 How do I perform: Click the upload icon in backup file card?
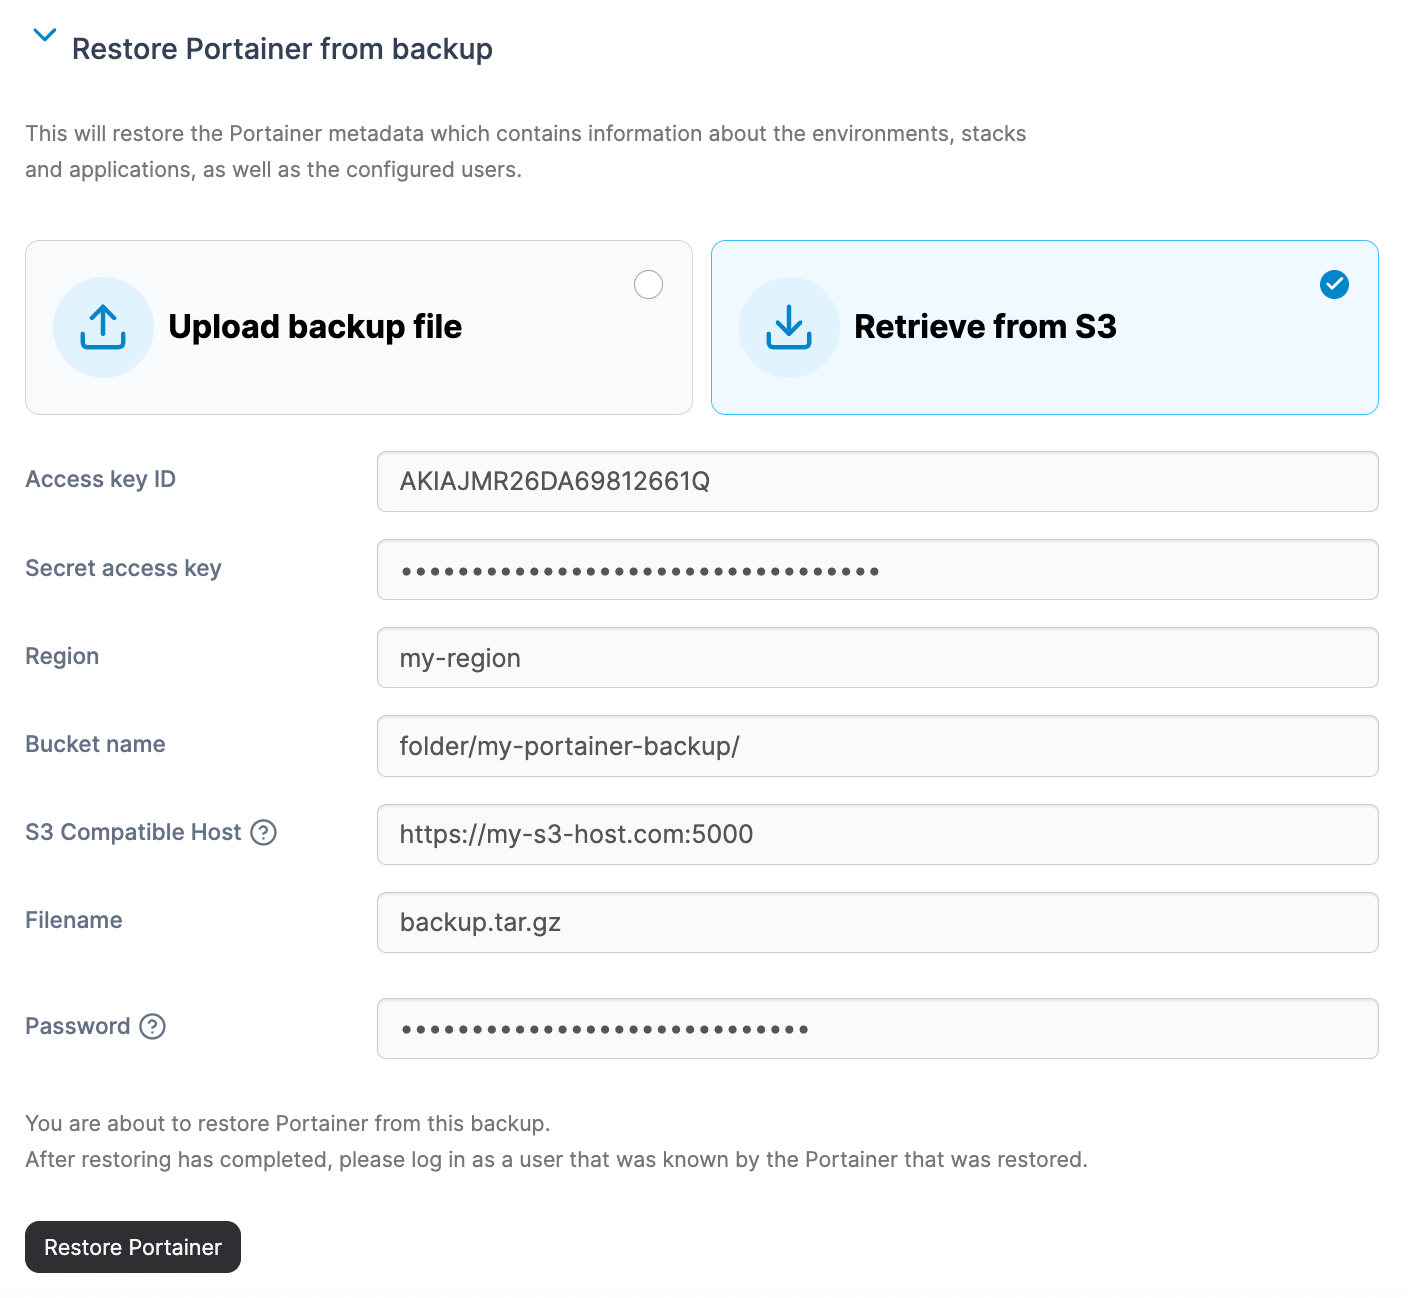point(103,327)
